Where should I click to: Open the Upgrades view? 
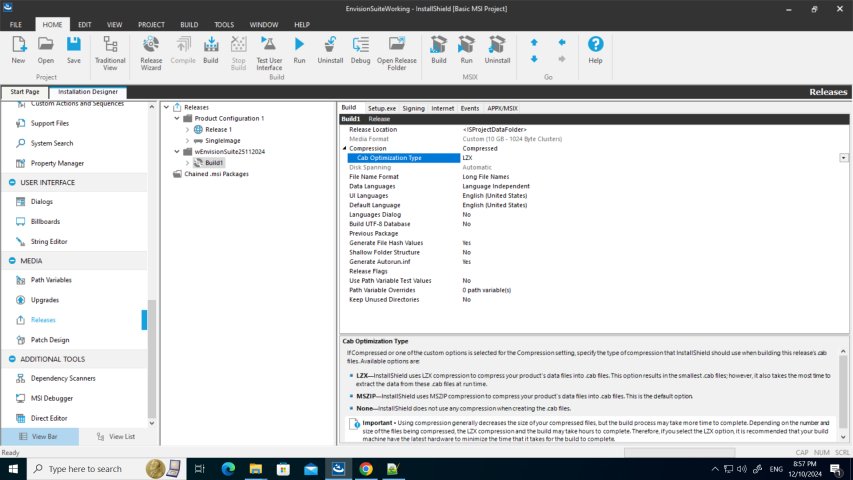pyautogui.click(x=45, y=300)
